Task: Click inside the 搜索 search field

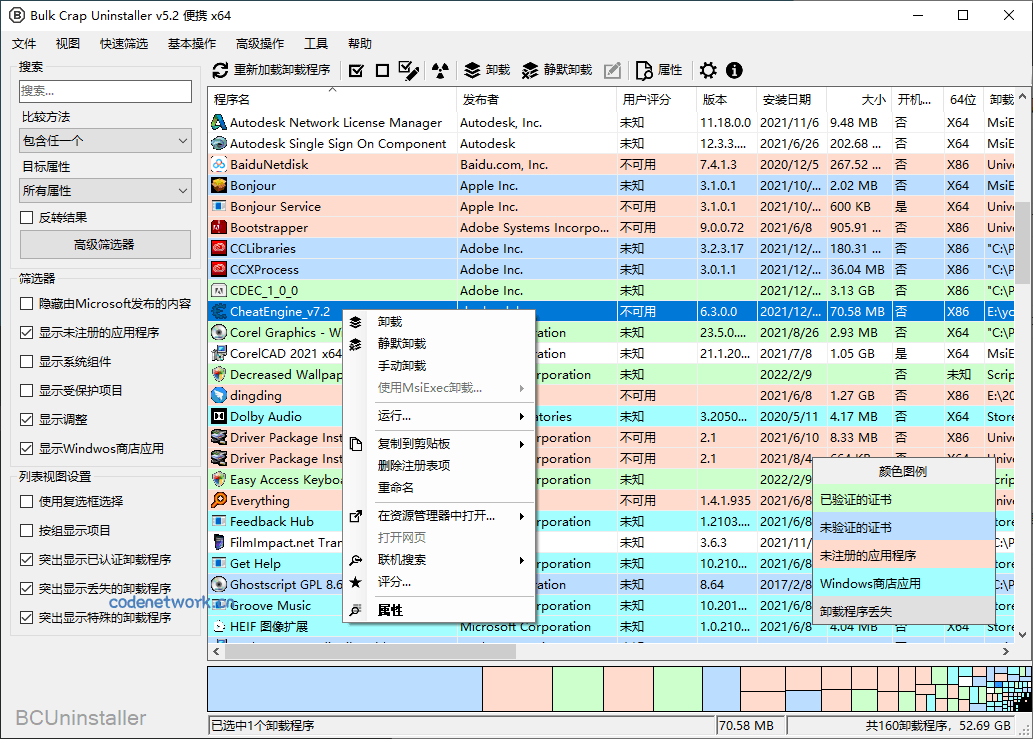Action: pos(104,91)
